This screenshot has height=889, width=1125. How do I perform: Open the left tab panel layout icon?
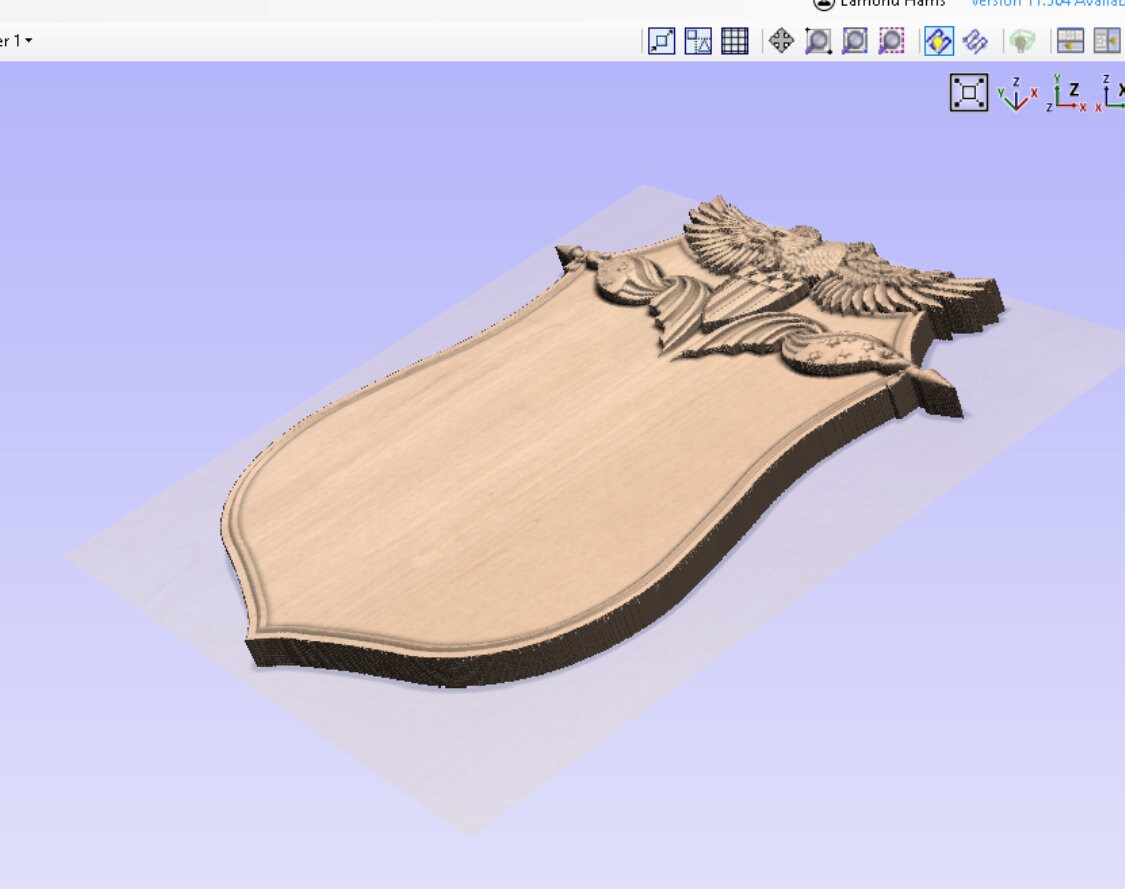[x=1068, y=42]
